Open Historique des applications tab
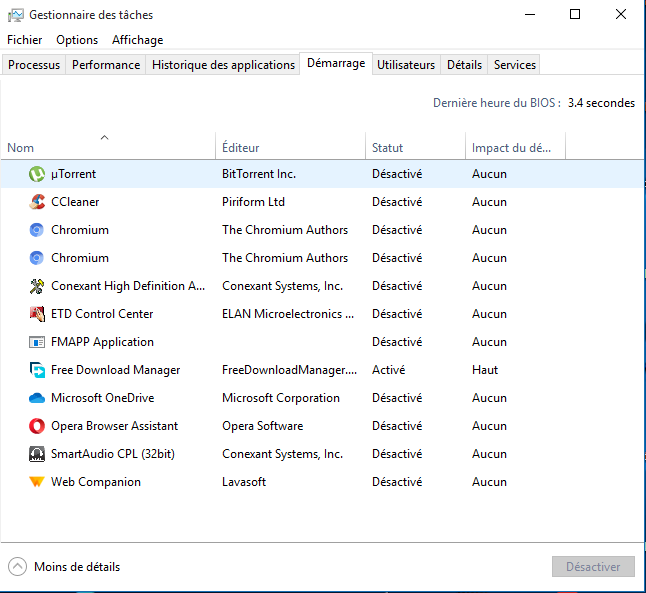Viewport: 646px width, 593px height. 223,65
